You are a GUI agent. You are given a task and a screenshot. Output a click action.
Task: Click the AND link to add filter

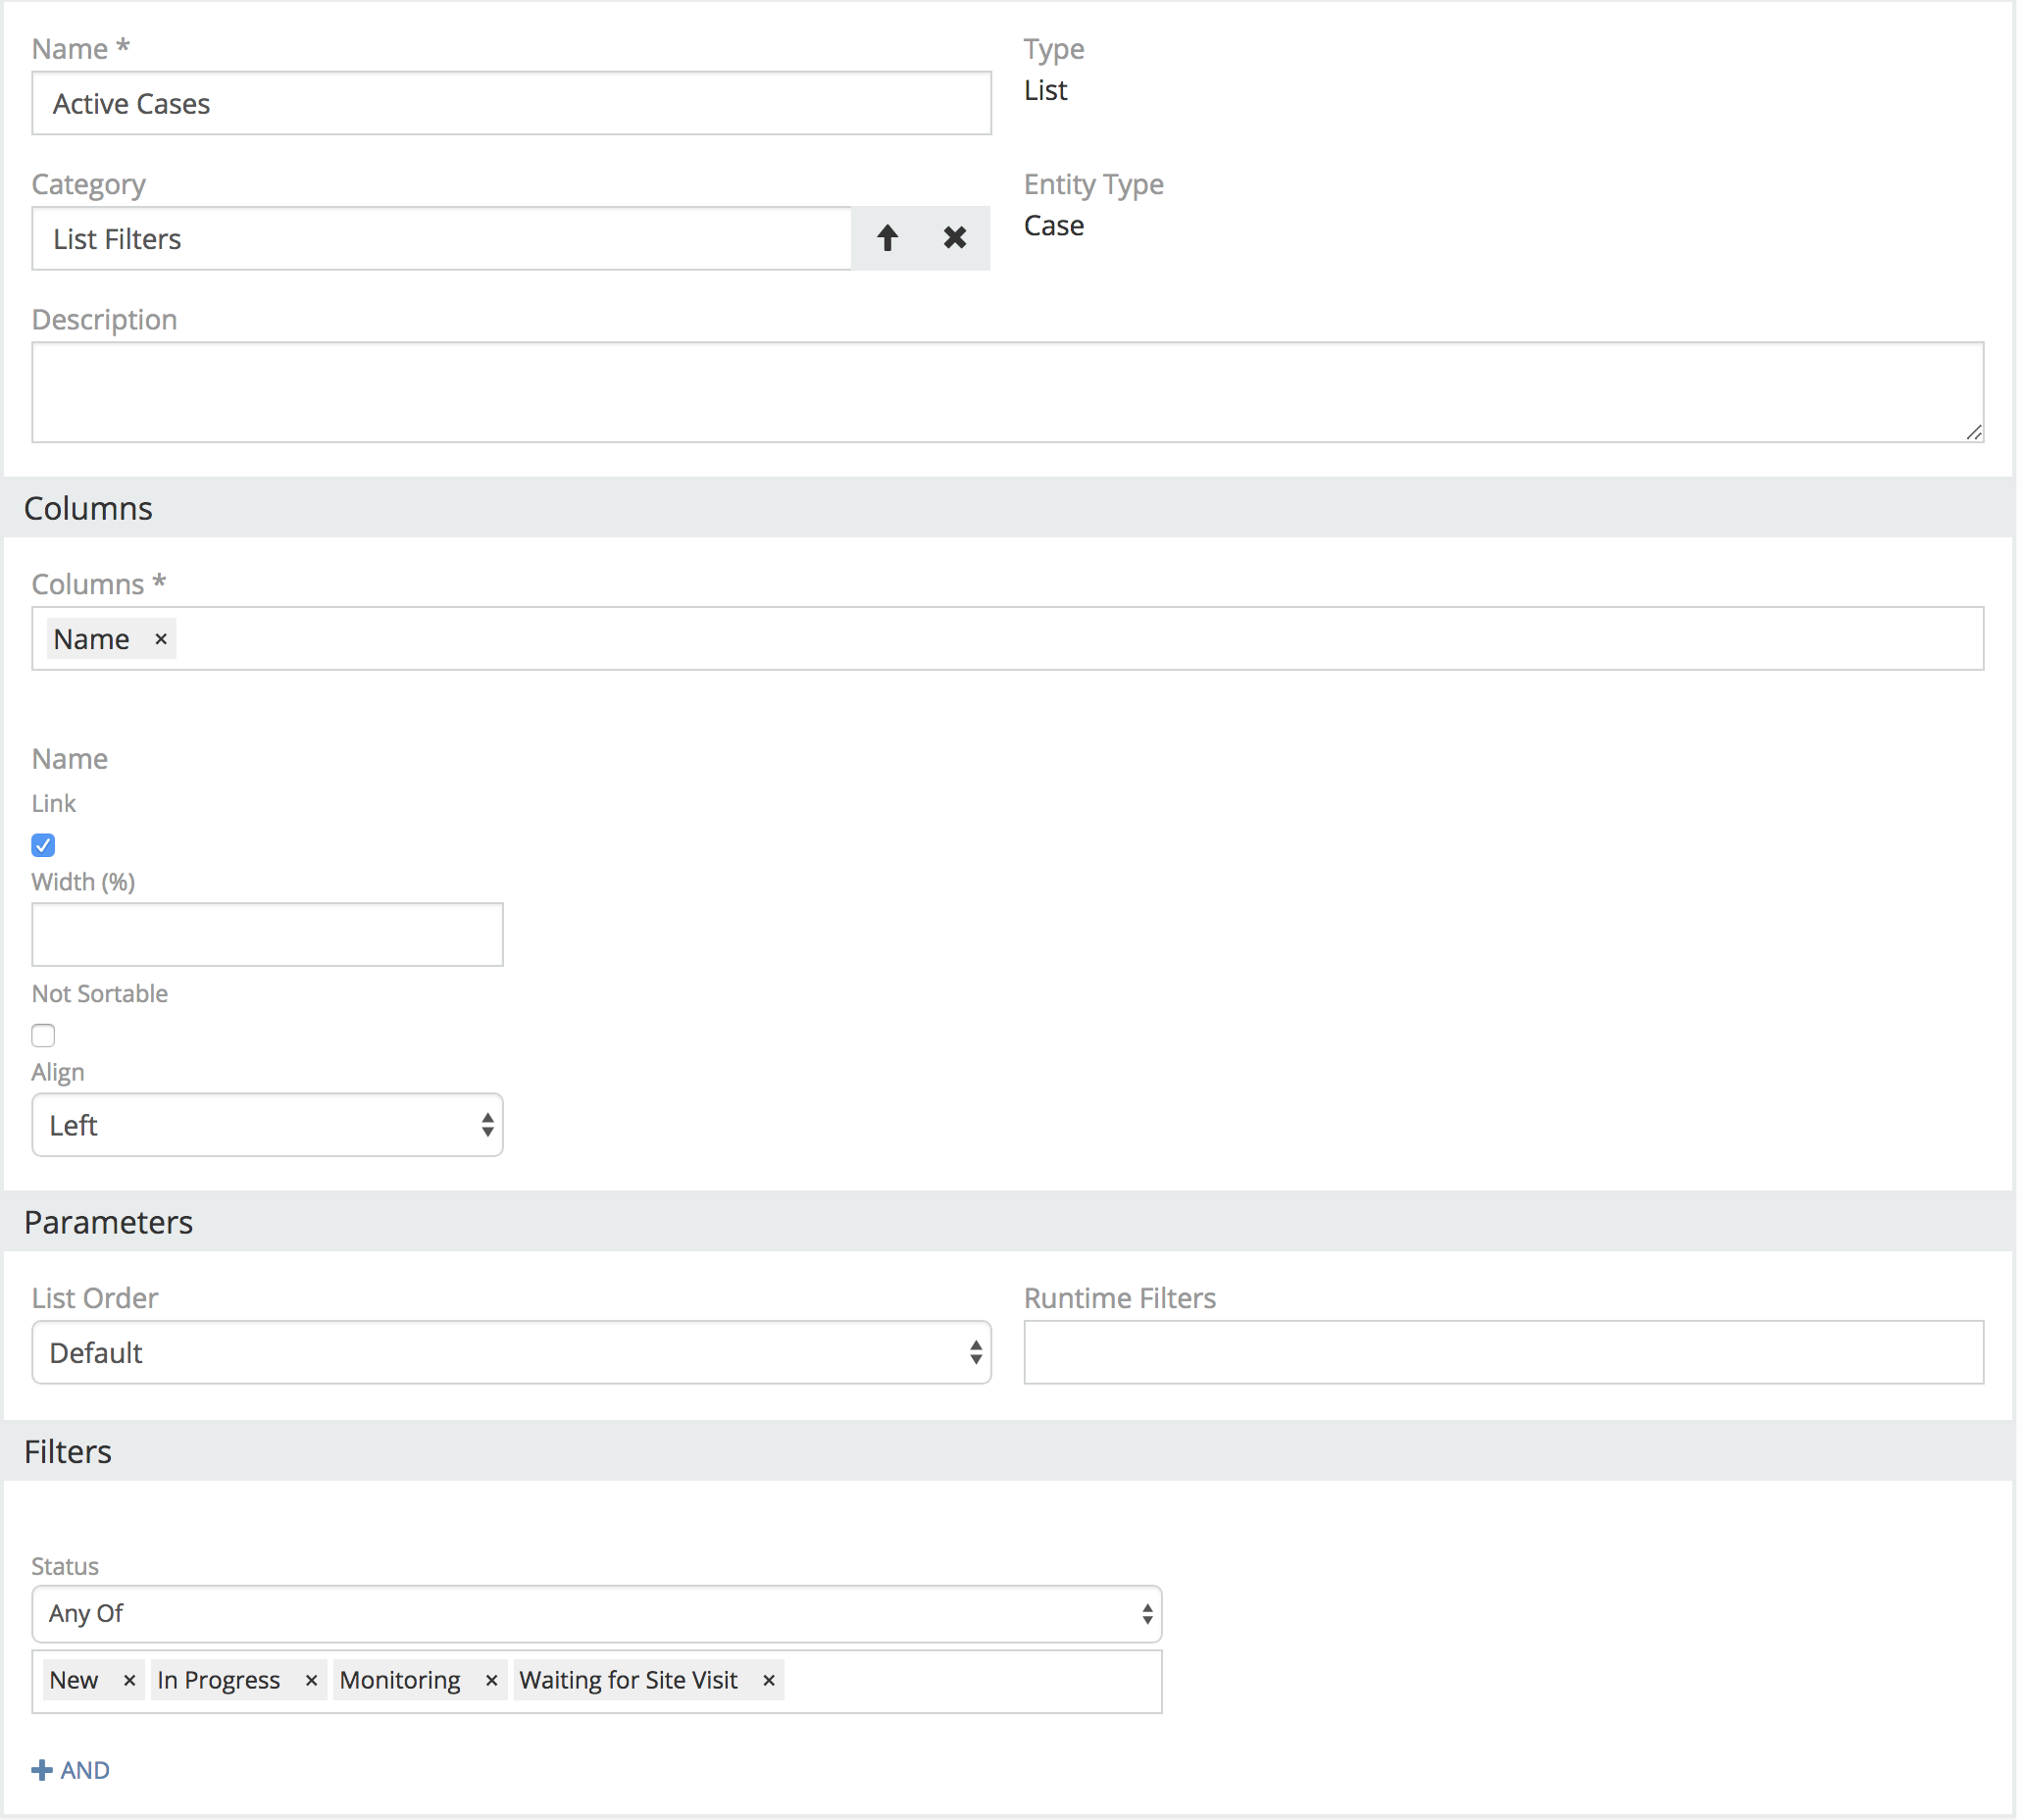point(85,1771)
